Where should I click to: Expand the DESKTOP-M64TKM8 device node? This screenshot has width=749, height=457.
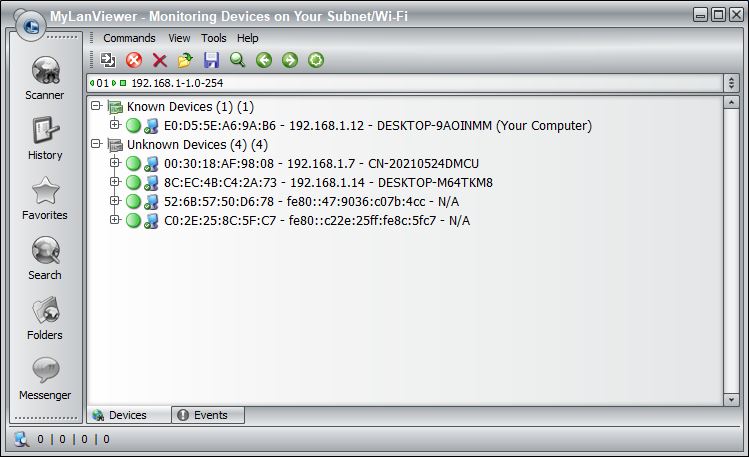tap(115, 181)
